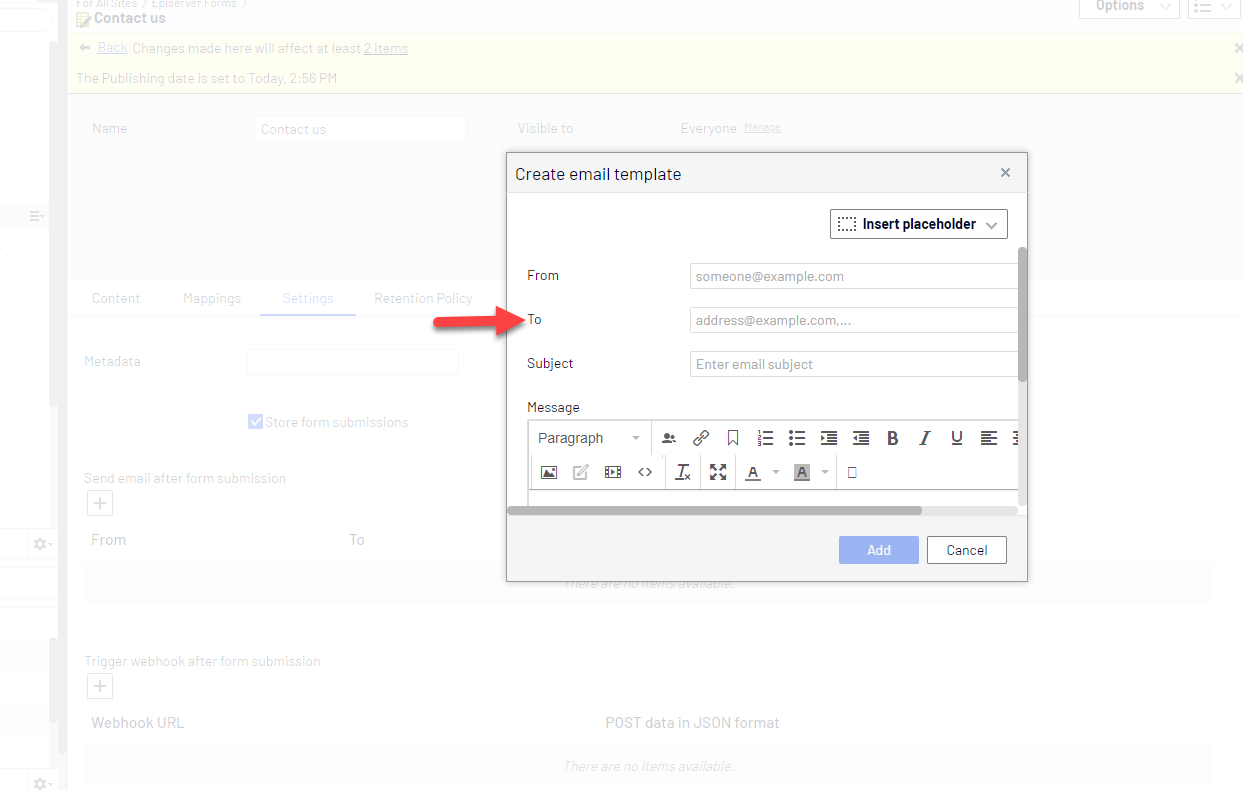
Task: Click into the To address field
Action: tap(853, 320)
